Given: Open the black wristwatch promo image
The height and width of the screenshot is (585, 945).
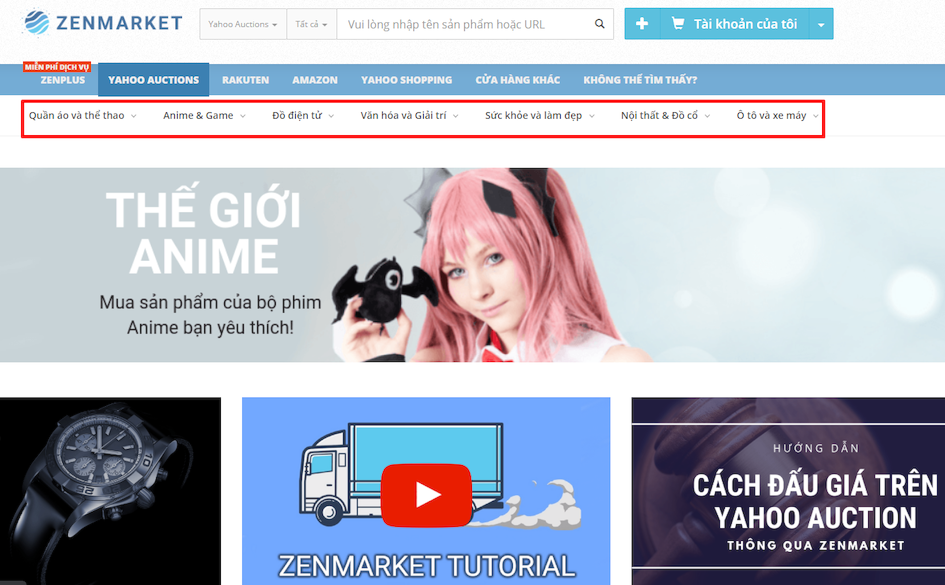Looking at the screenshot, I should click(110, 491).
